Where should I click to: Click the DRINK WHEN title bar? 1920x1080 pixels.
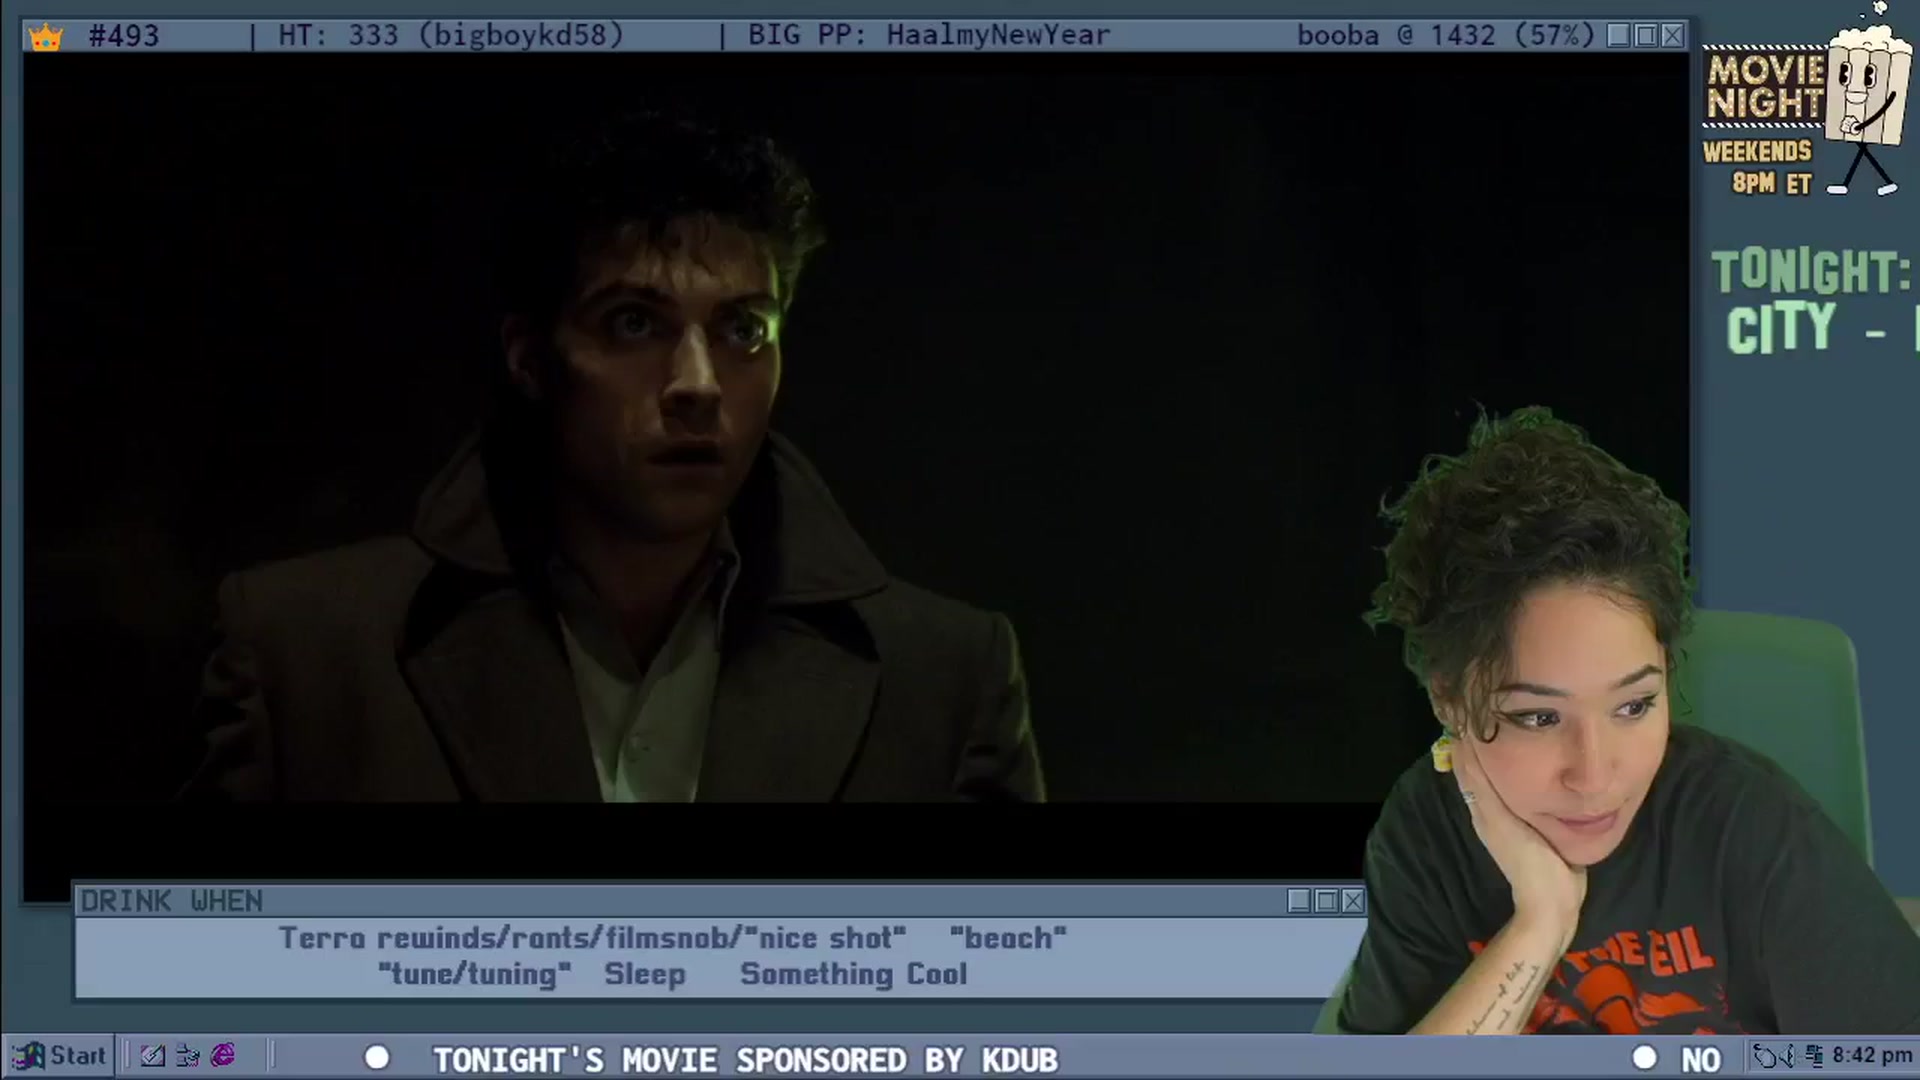coord(720,901)
